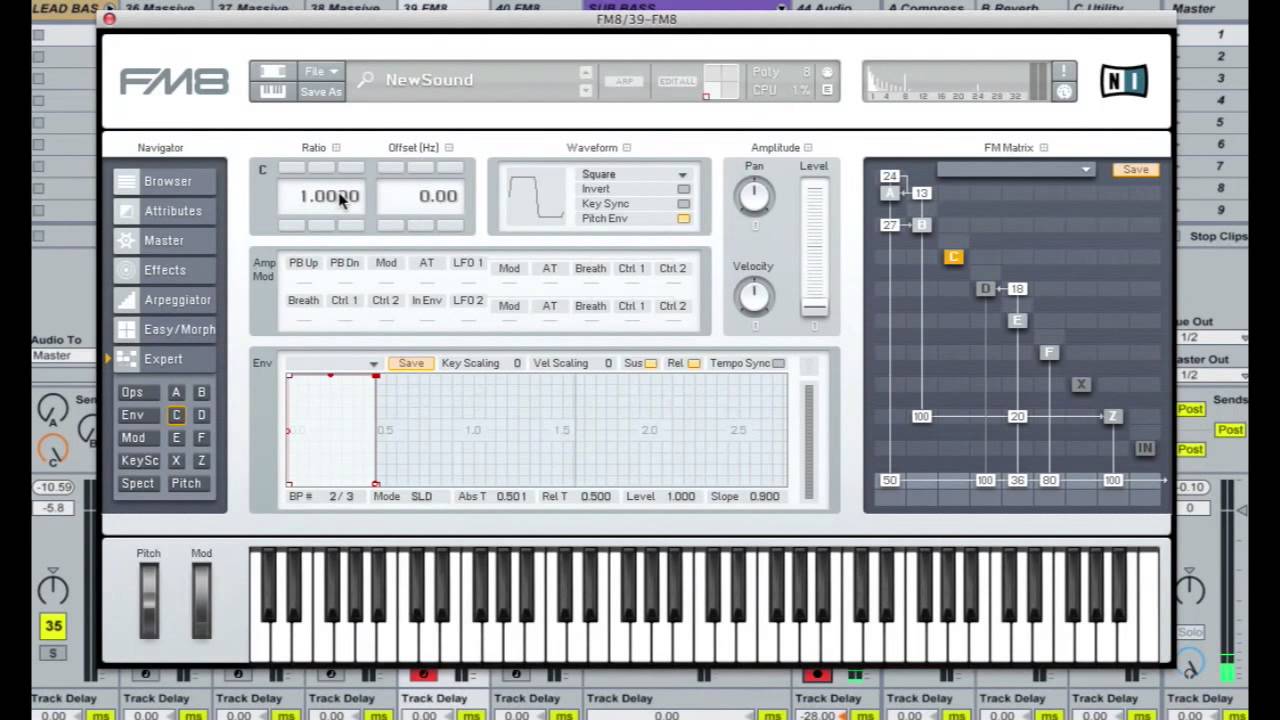Open the Effects page
This screenshot has height=720, width=1280.
pos(166,270)
